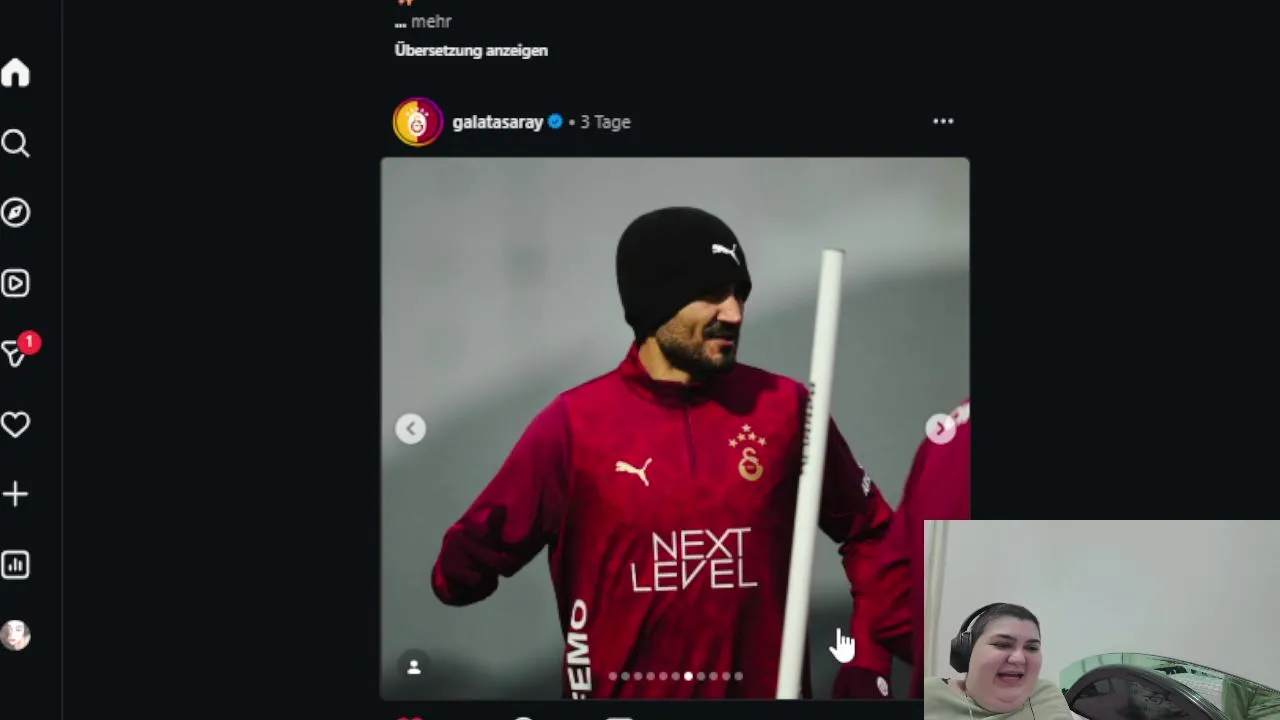Open the Search magnifier in sidebar
This screenshot has height=720, width=1280.
click(15, 144)
